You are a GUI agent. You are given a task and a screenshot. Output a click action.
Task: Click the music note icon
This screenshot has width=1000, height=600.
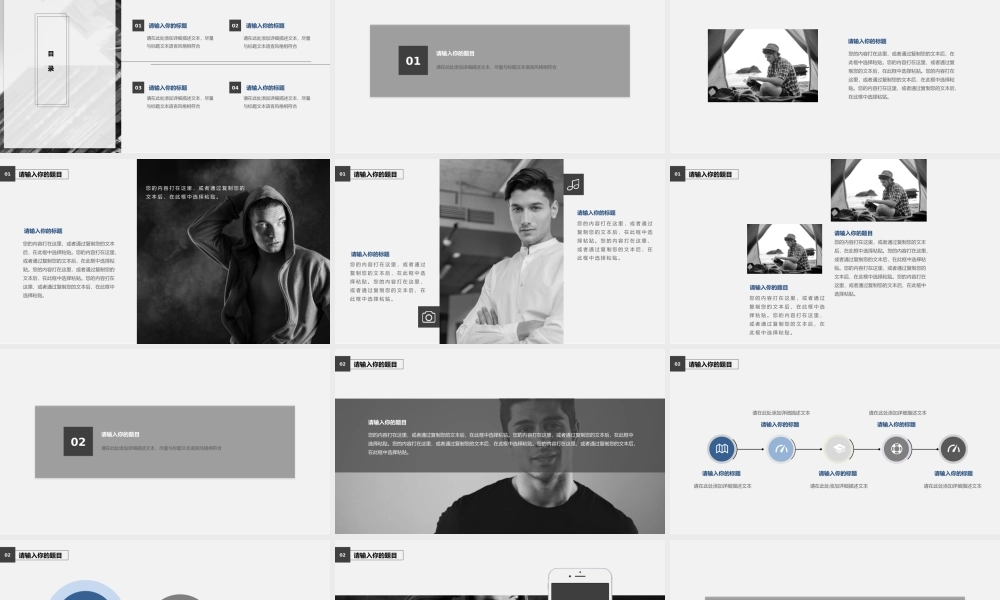click(x=573, y=184)
